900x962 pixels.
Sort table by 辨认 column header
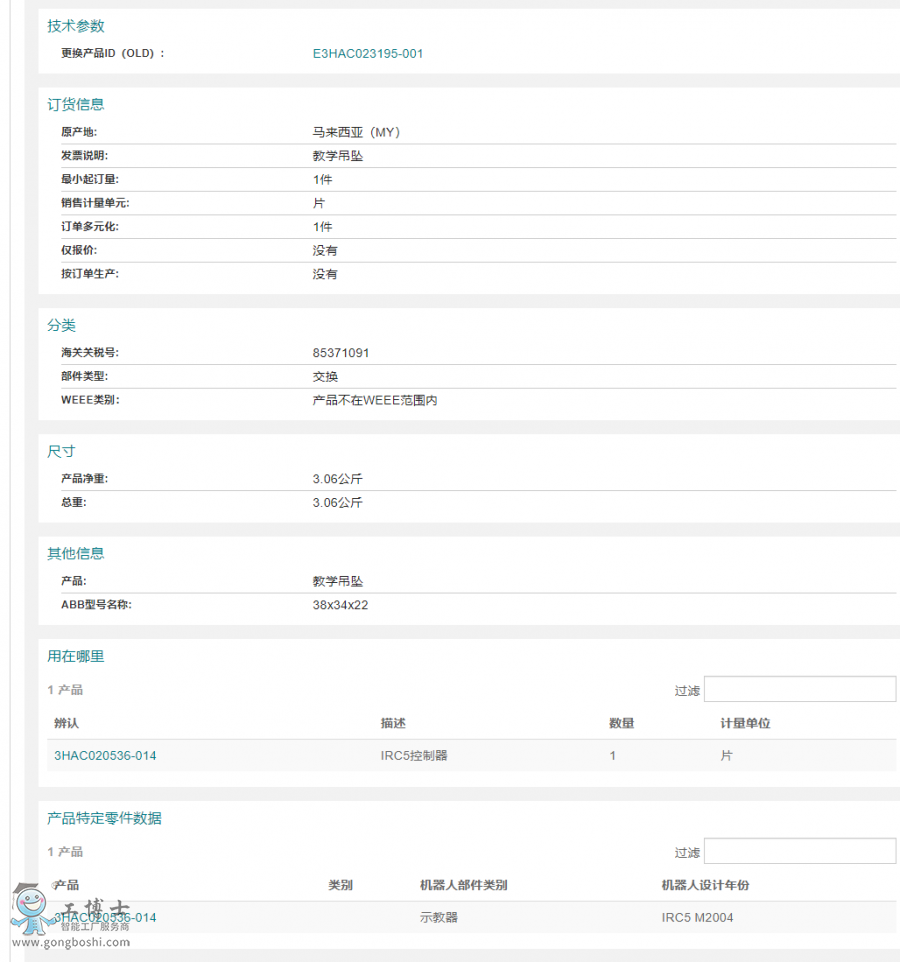[64, 722]
